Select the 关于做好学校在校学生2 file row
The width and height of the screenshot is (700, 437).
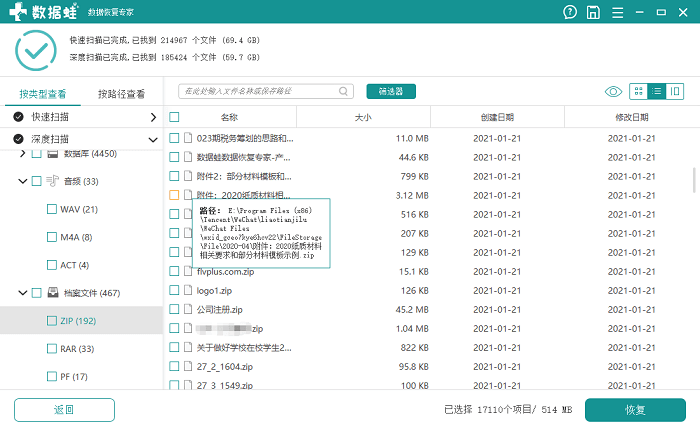432,347
